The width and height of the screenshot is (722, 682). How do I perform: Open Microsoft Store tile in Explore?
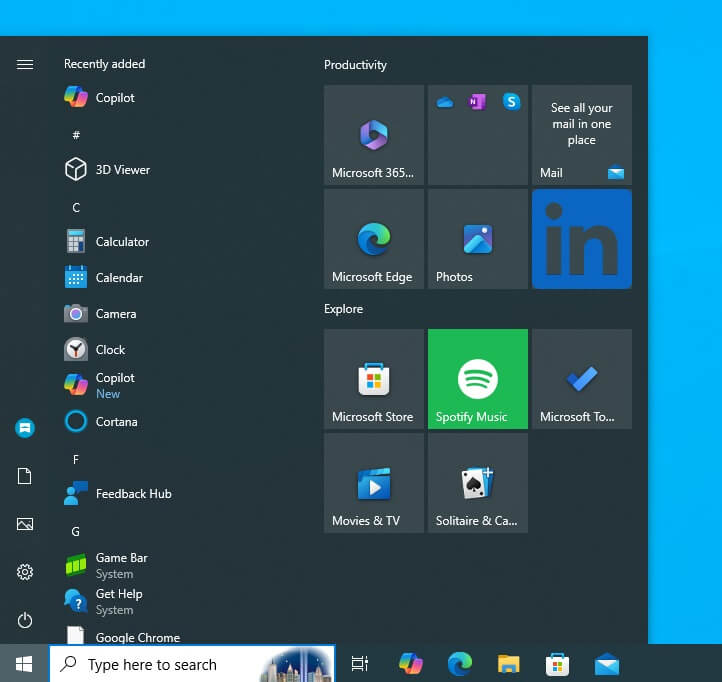click(373, 379)
